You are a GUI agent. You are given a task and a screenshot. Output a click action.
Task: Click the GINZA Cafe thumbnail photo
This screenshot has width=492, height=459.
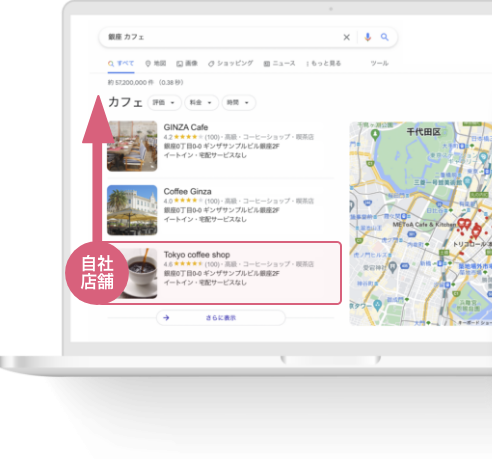(x=132, y=146)
